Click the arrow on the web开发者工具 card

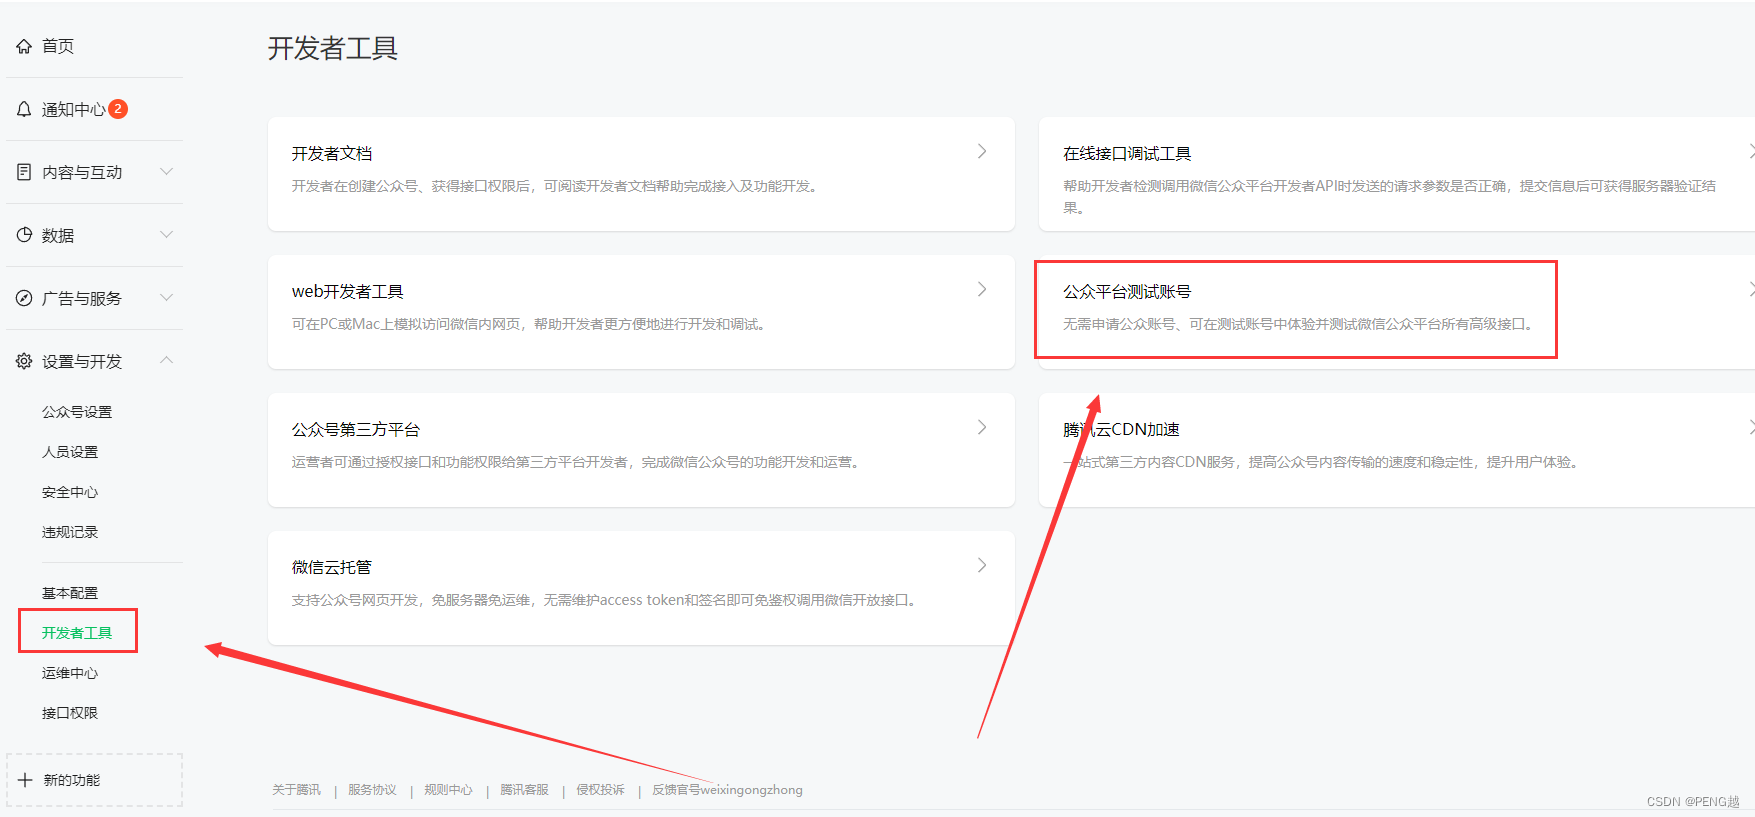982,289
